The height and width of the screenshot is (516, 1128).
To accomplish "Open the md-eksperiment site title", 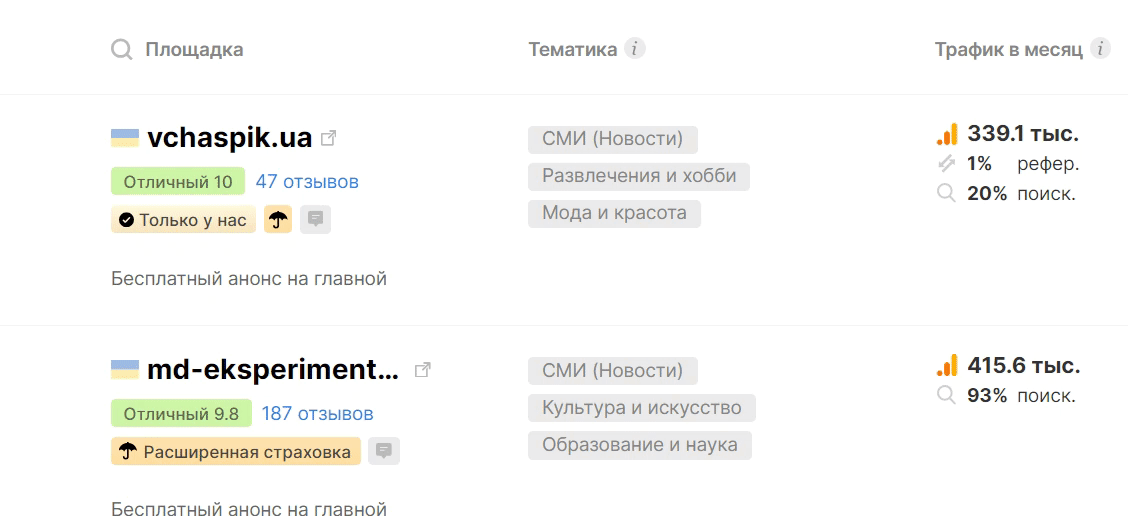I will (272, 370).
